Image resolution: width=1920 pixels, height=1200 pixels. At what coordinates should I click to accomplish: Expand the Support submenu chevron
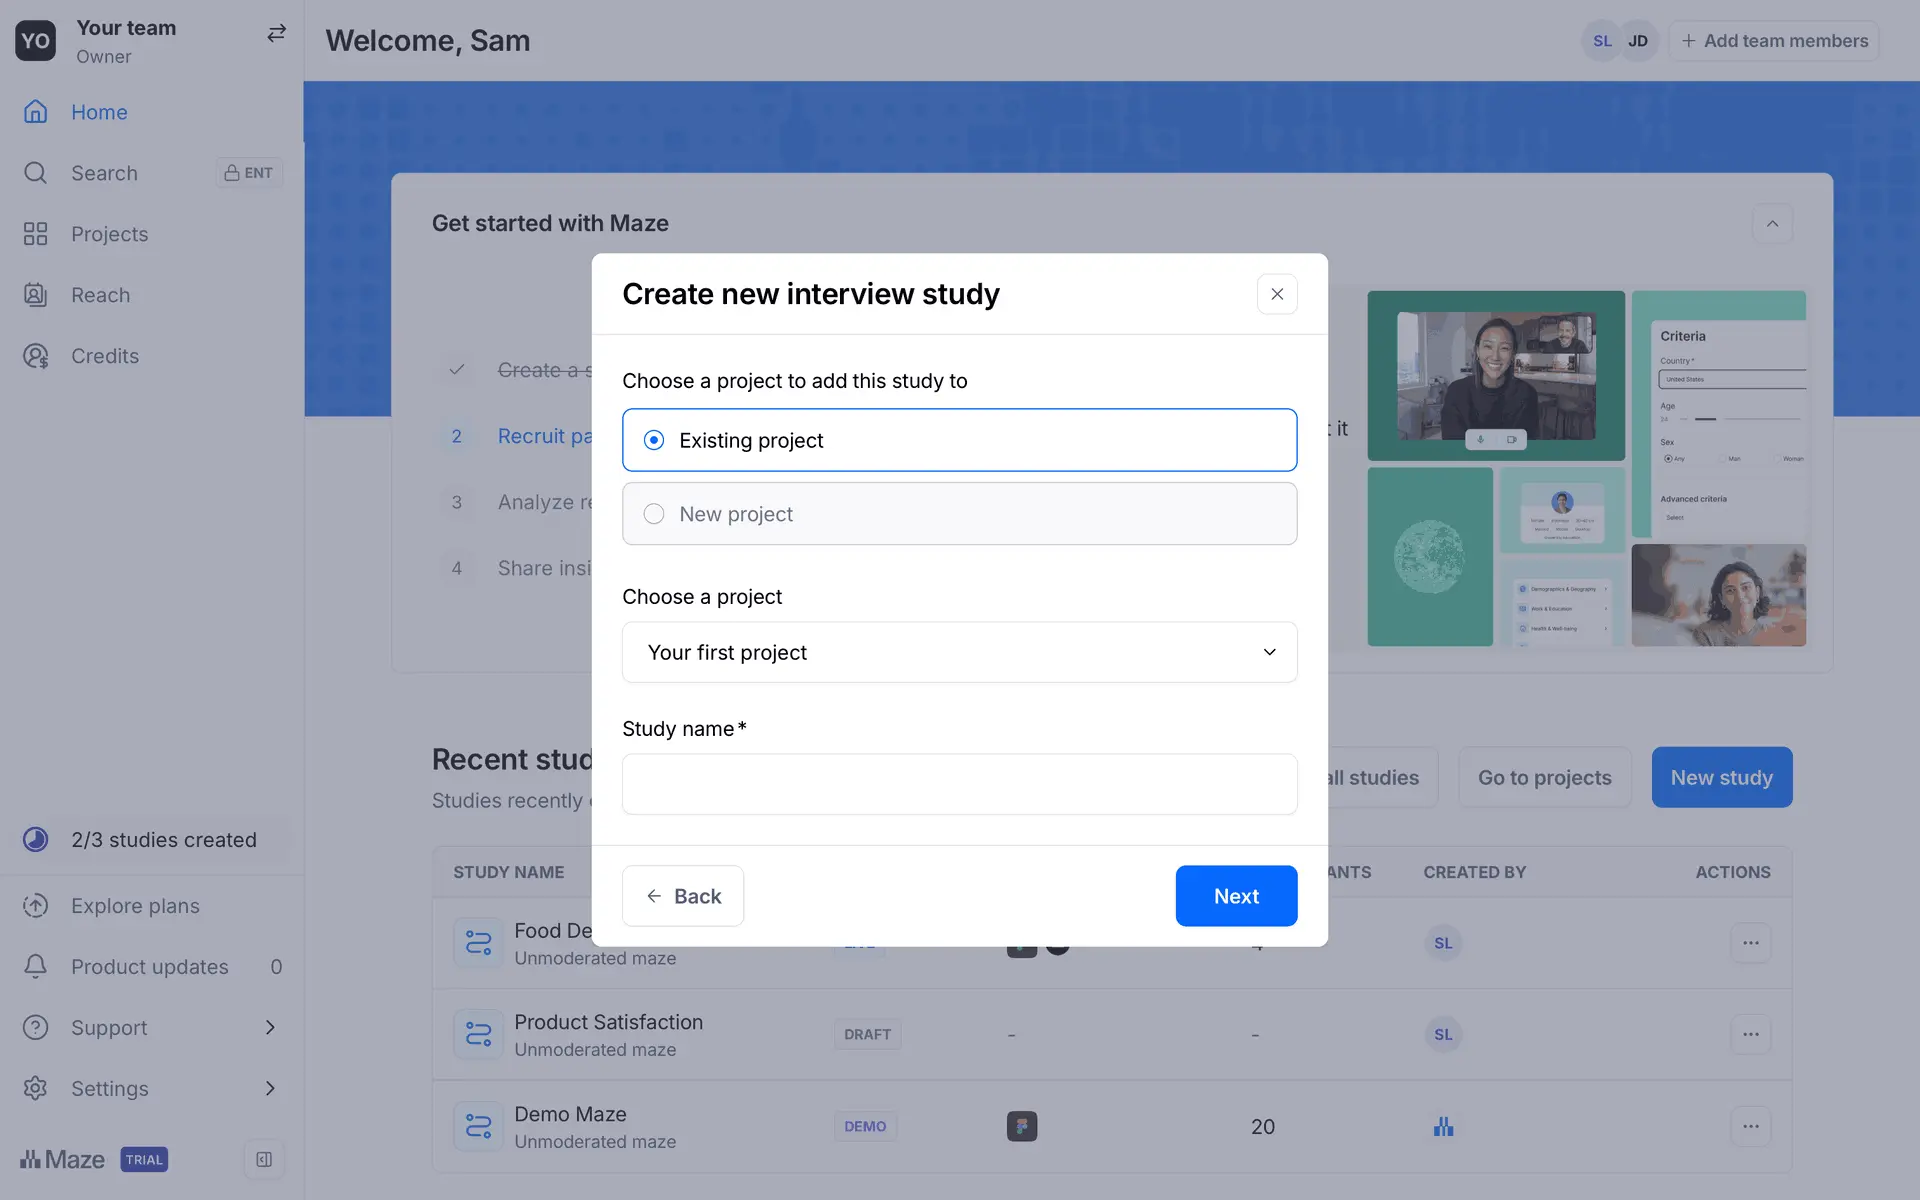(x=270, y=1027)
